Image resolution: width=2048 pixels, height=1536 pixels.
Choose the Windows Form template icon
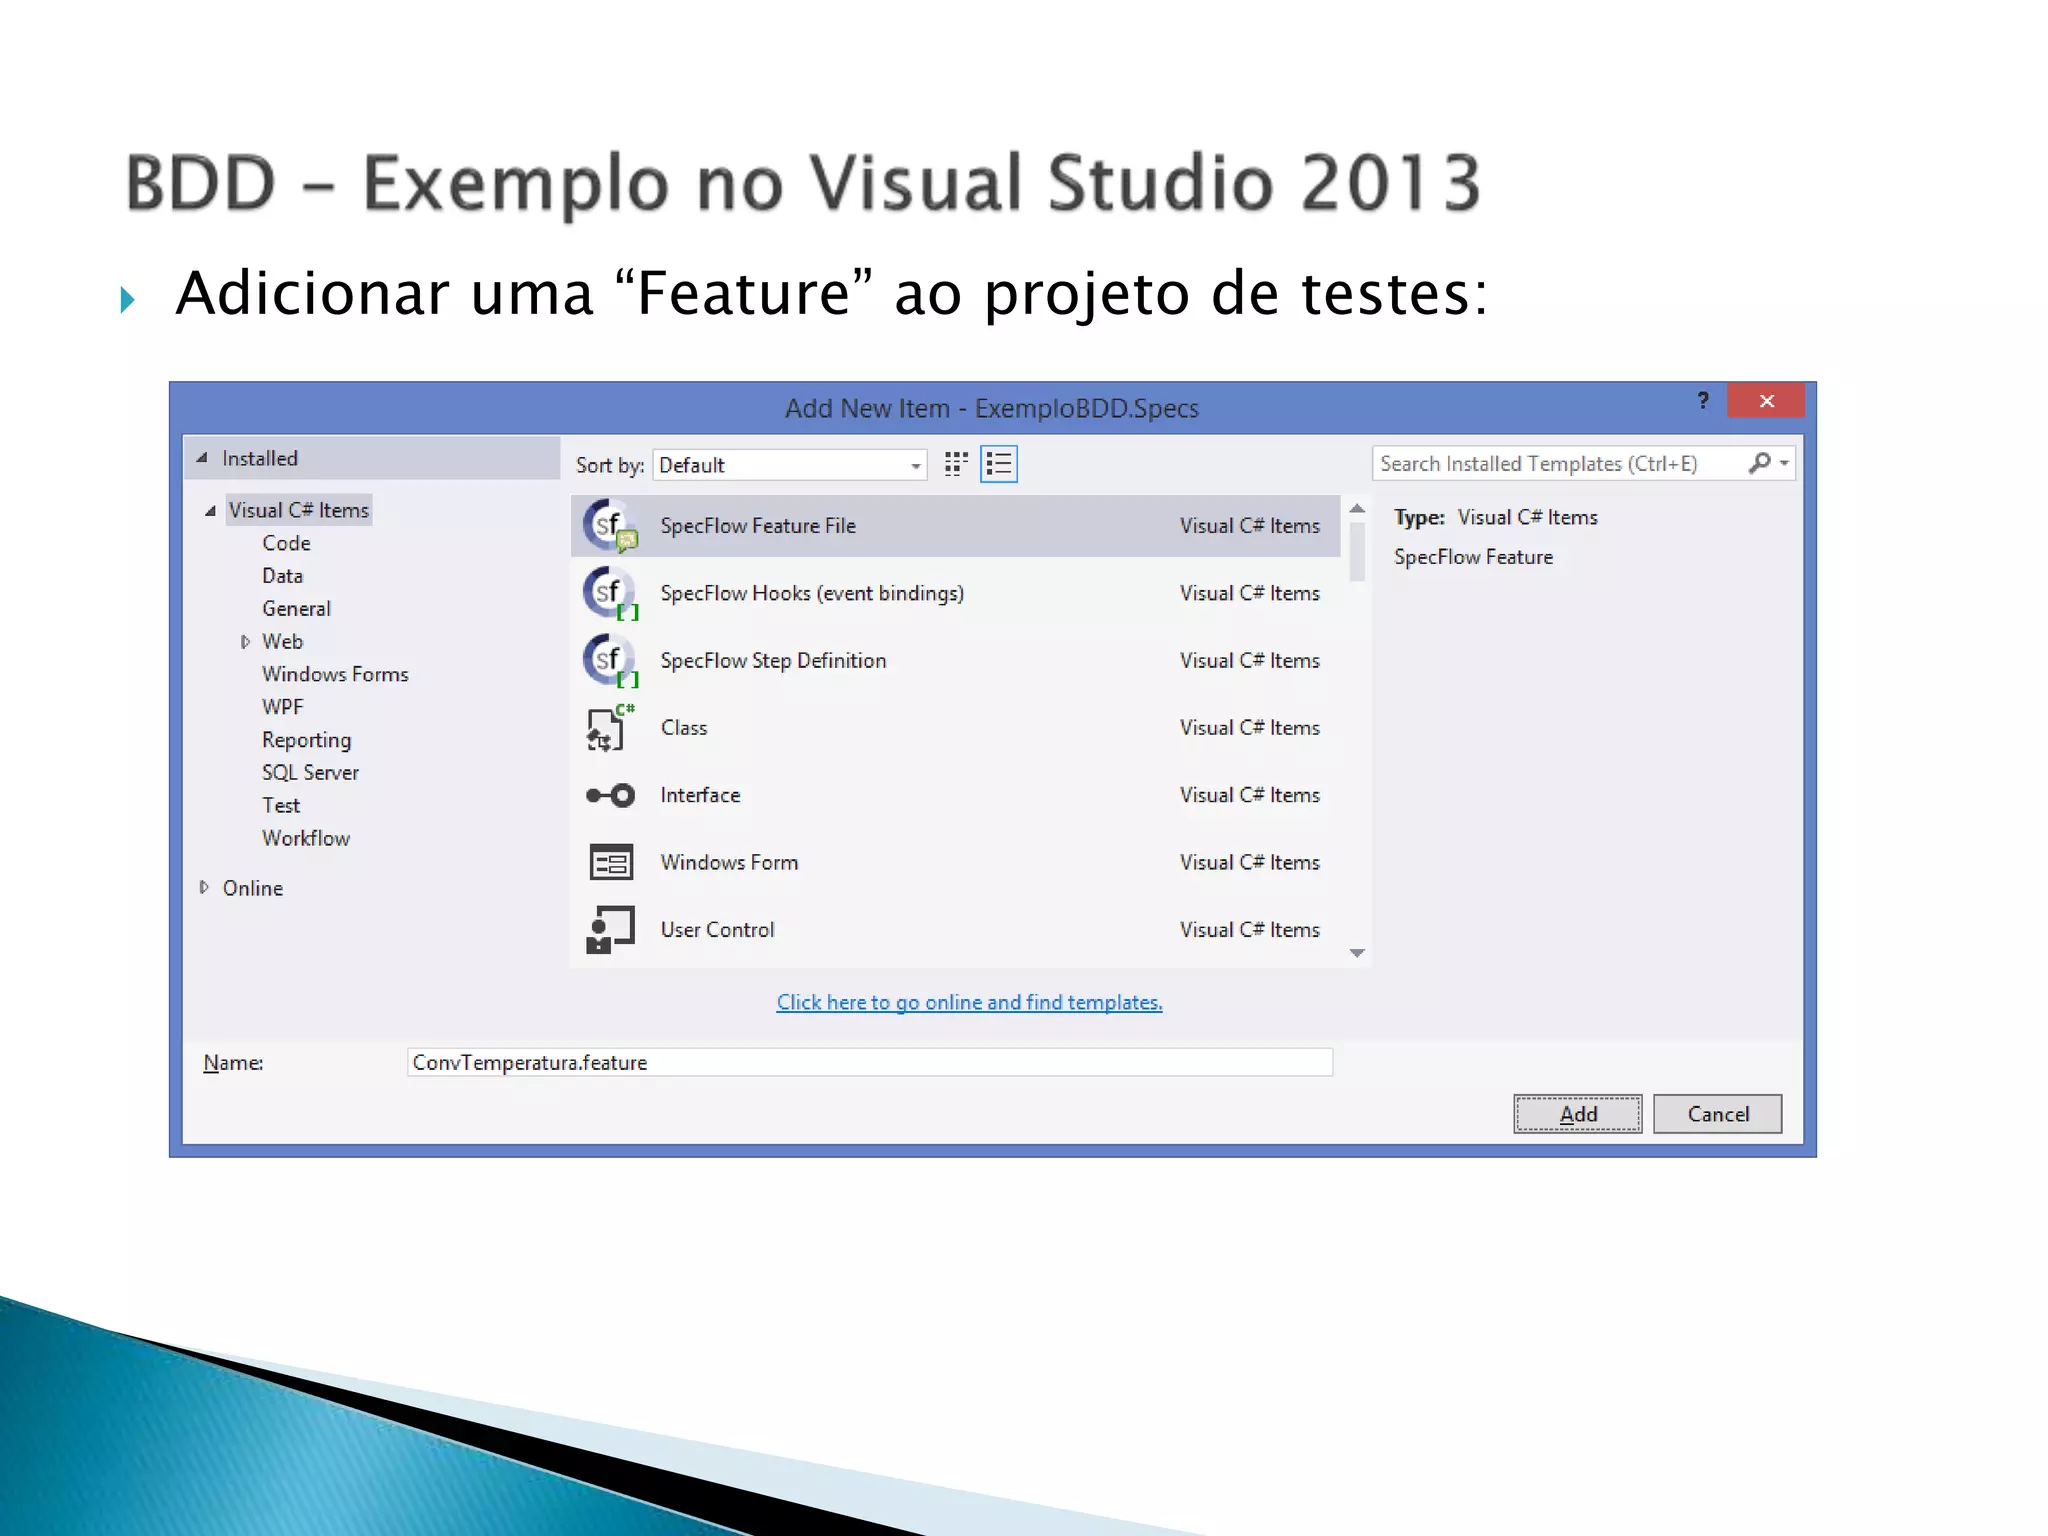(x=610, y=862)
